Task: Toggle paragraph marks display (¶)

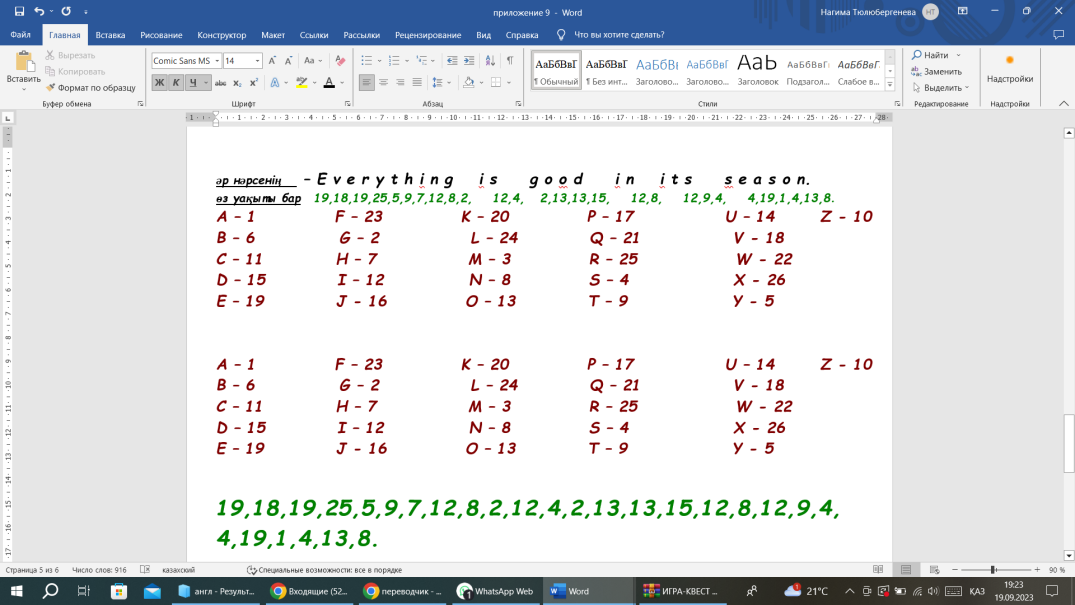Action: 510,61
